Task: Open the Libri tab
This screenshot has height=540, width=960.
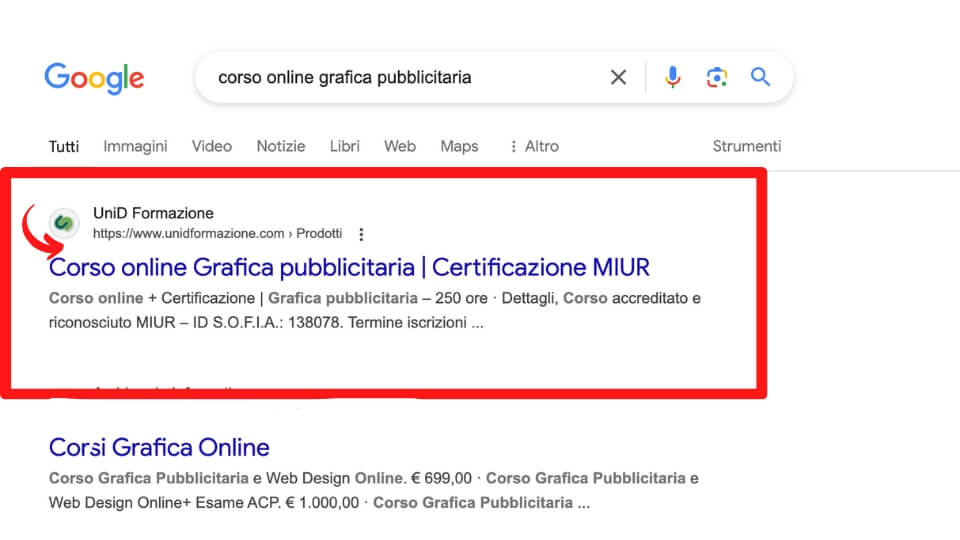Action: coord(345,146)
